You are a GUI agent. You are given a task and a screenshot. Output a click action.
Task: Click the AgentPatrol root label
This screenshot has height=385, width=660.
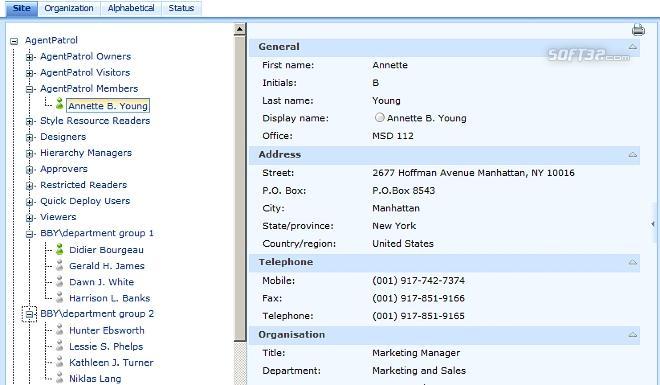click(51, 40)
